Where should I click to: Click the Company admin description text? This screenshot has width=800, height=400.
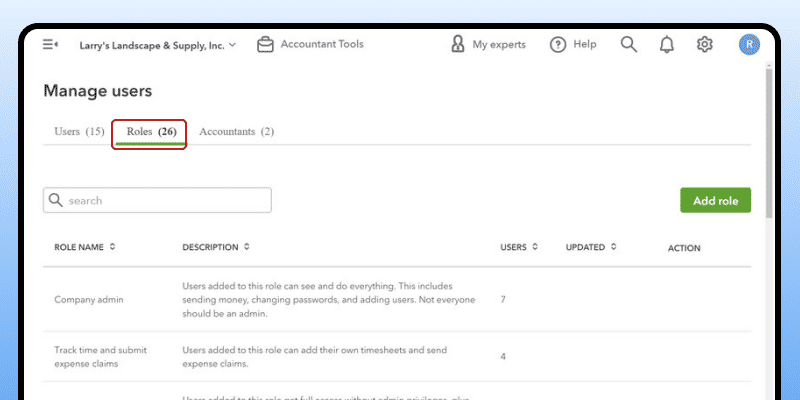coord(329,300)
